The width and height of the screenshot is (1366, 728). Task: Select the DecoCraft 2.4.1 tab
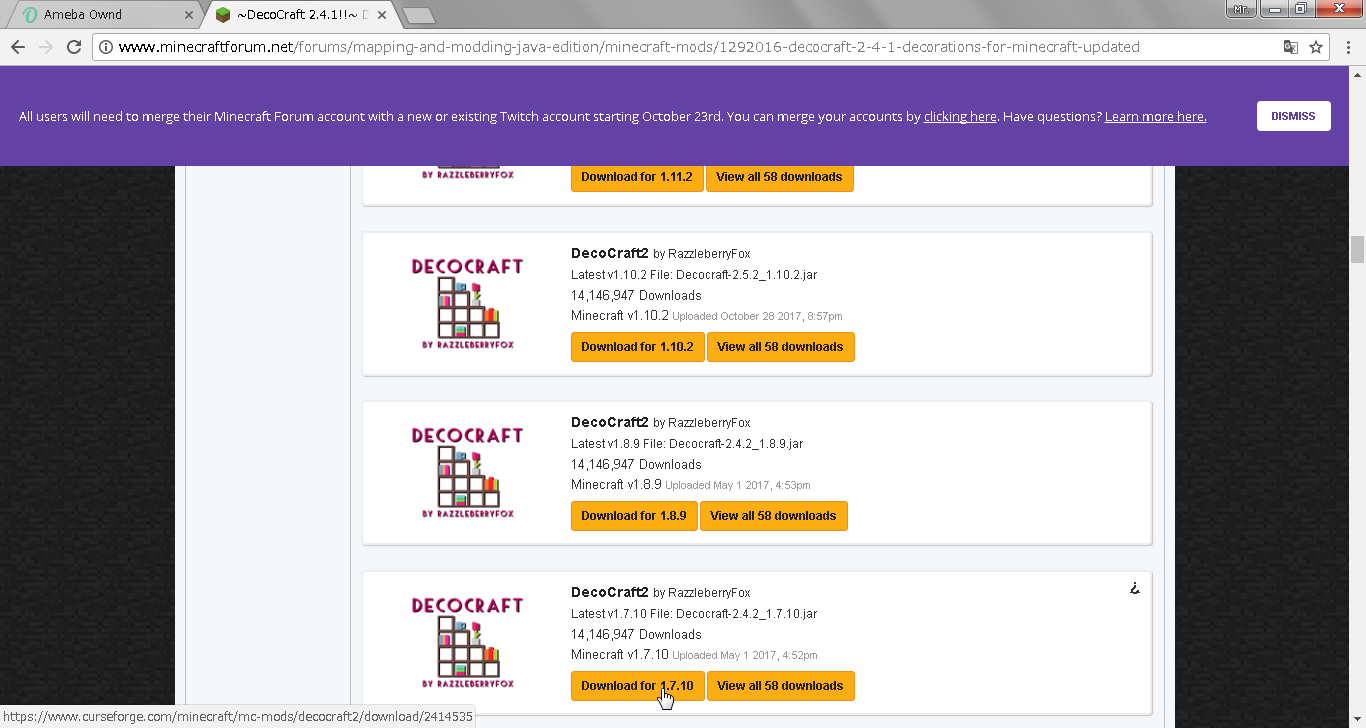(300, 15)
